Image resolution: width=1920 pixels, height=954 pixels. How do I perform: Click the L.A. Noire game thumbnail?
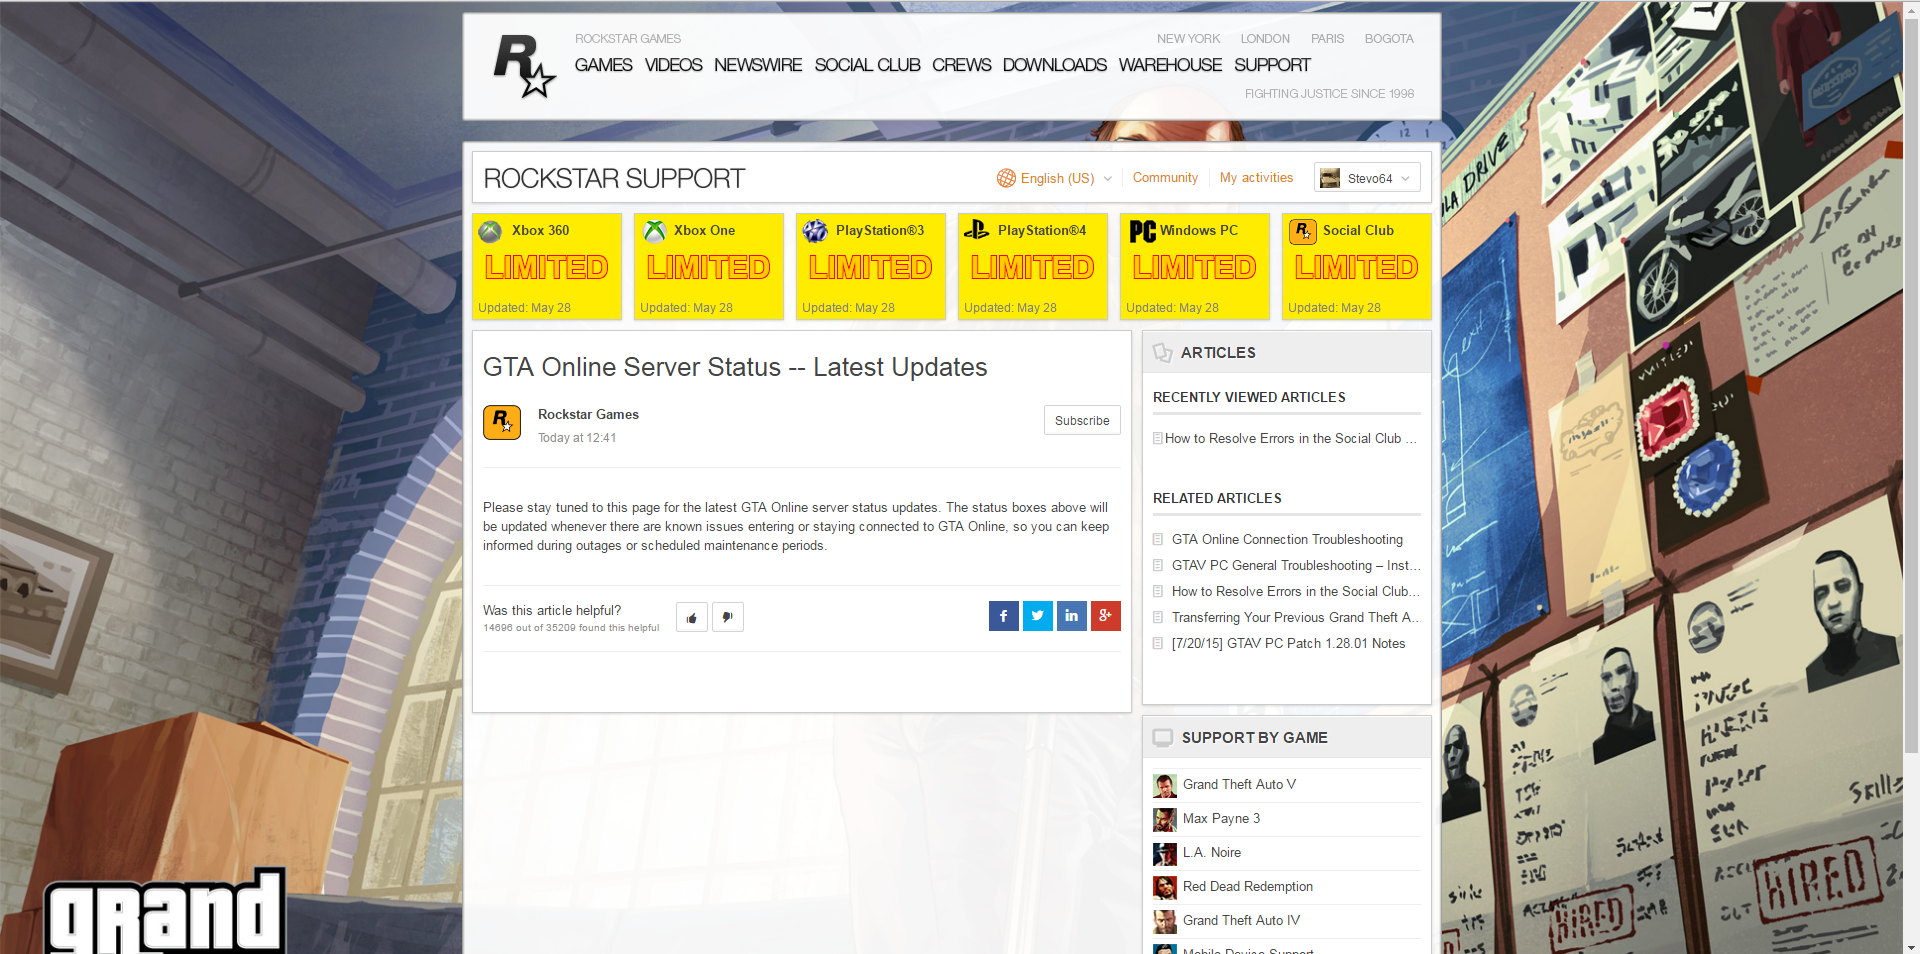tap(1165, 853)
